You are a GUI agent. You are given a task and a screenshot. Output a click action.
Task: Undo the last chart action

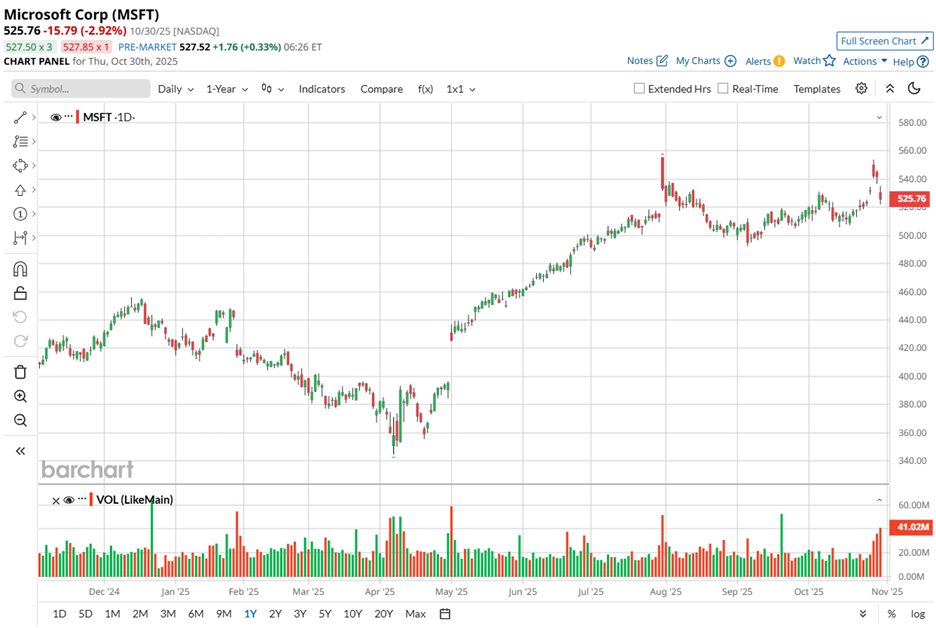[20, 317]
